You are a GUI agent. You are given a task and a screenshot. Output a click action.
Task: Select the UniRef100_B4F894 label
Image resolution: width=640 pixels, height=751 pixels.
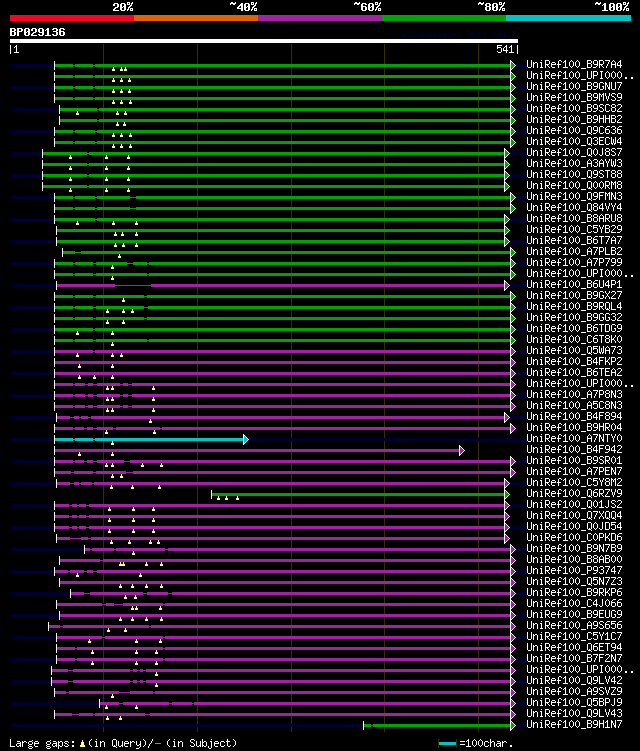574,417
